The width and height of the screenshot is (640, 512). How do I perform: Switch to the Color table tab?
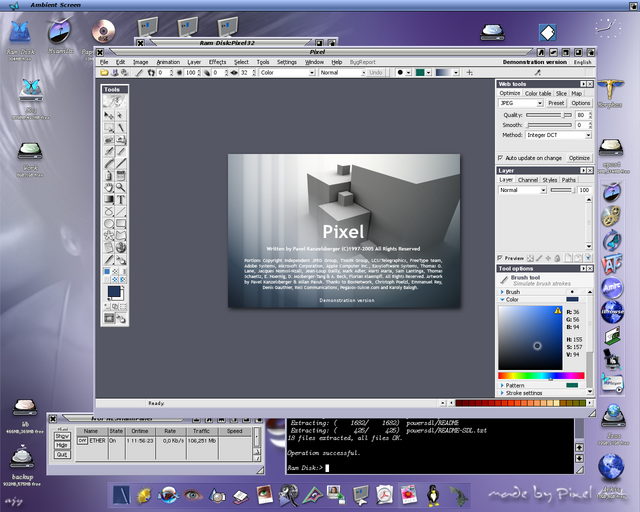538,93
